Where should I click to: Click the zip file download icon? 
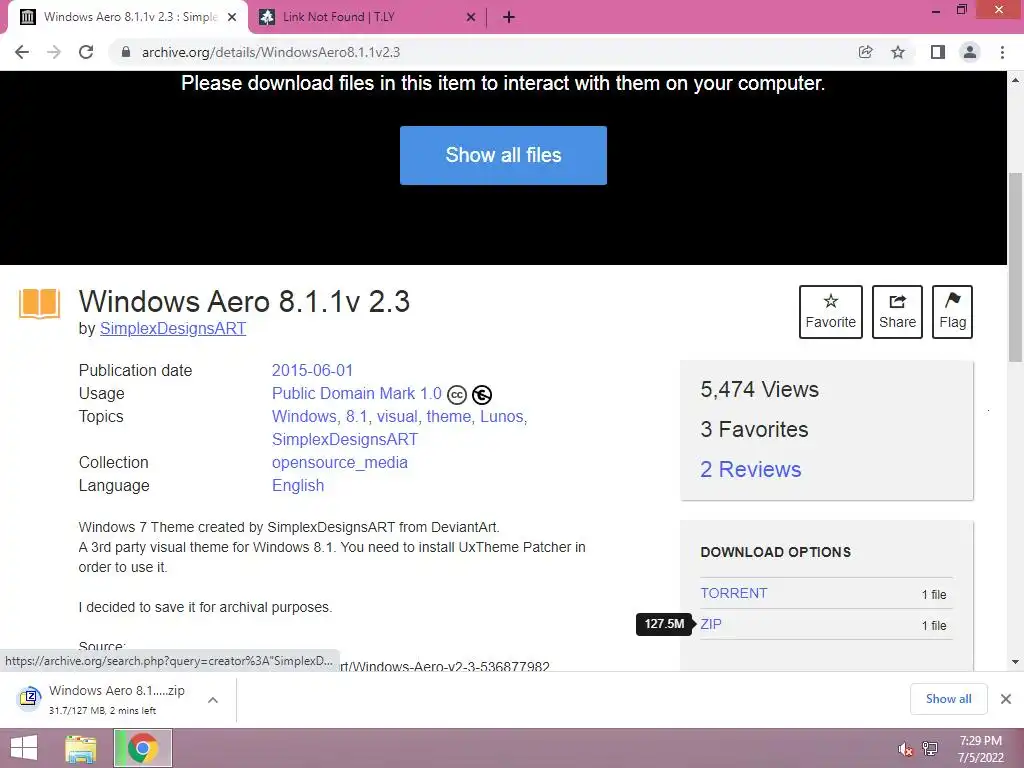click(x=29, y=698)
